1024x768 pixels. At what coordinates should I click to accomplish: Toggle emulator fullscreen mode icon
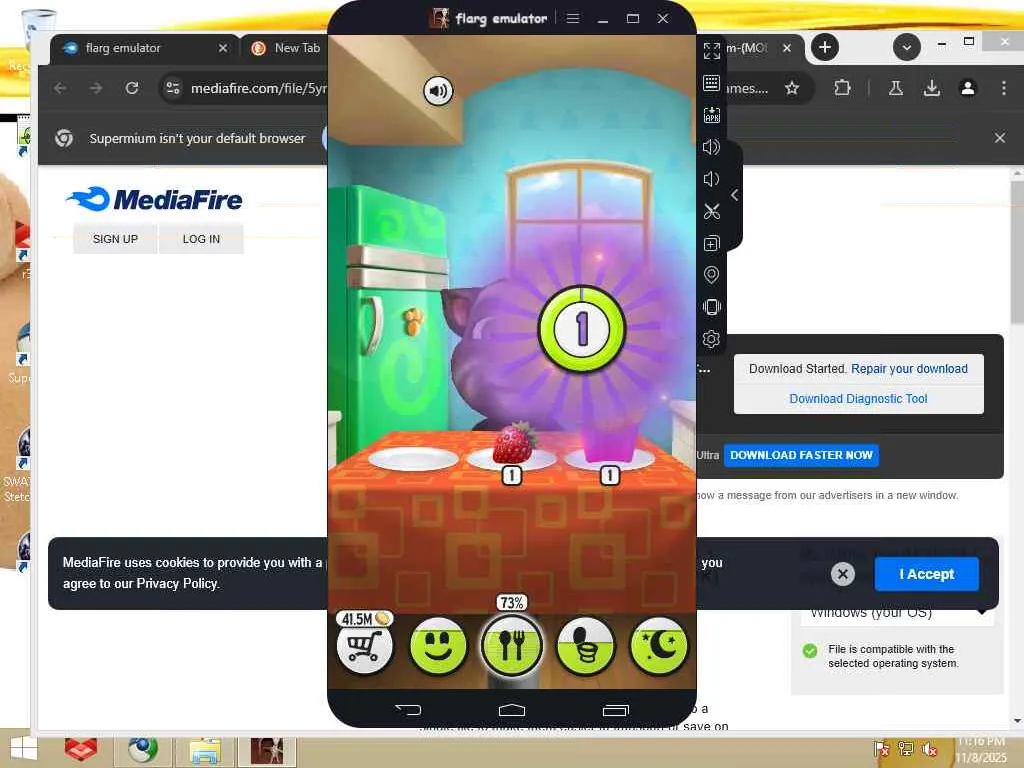[711, 51]
